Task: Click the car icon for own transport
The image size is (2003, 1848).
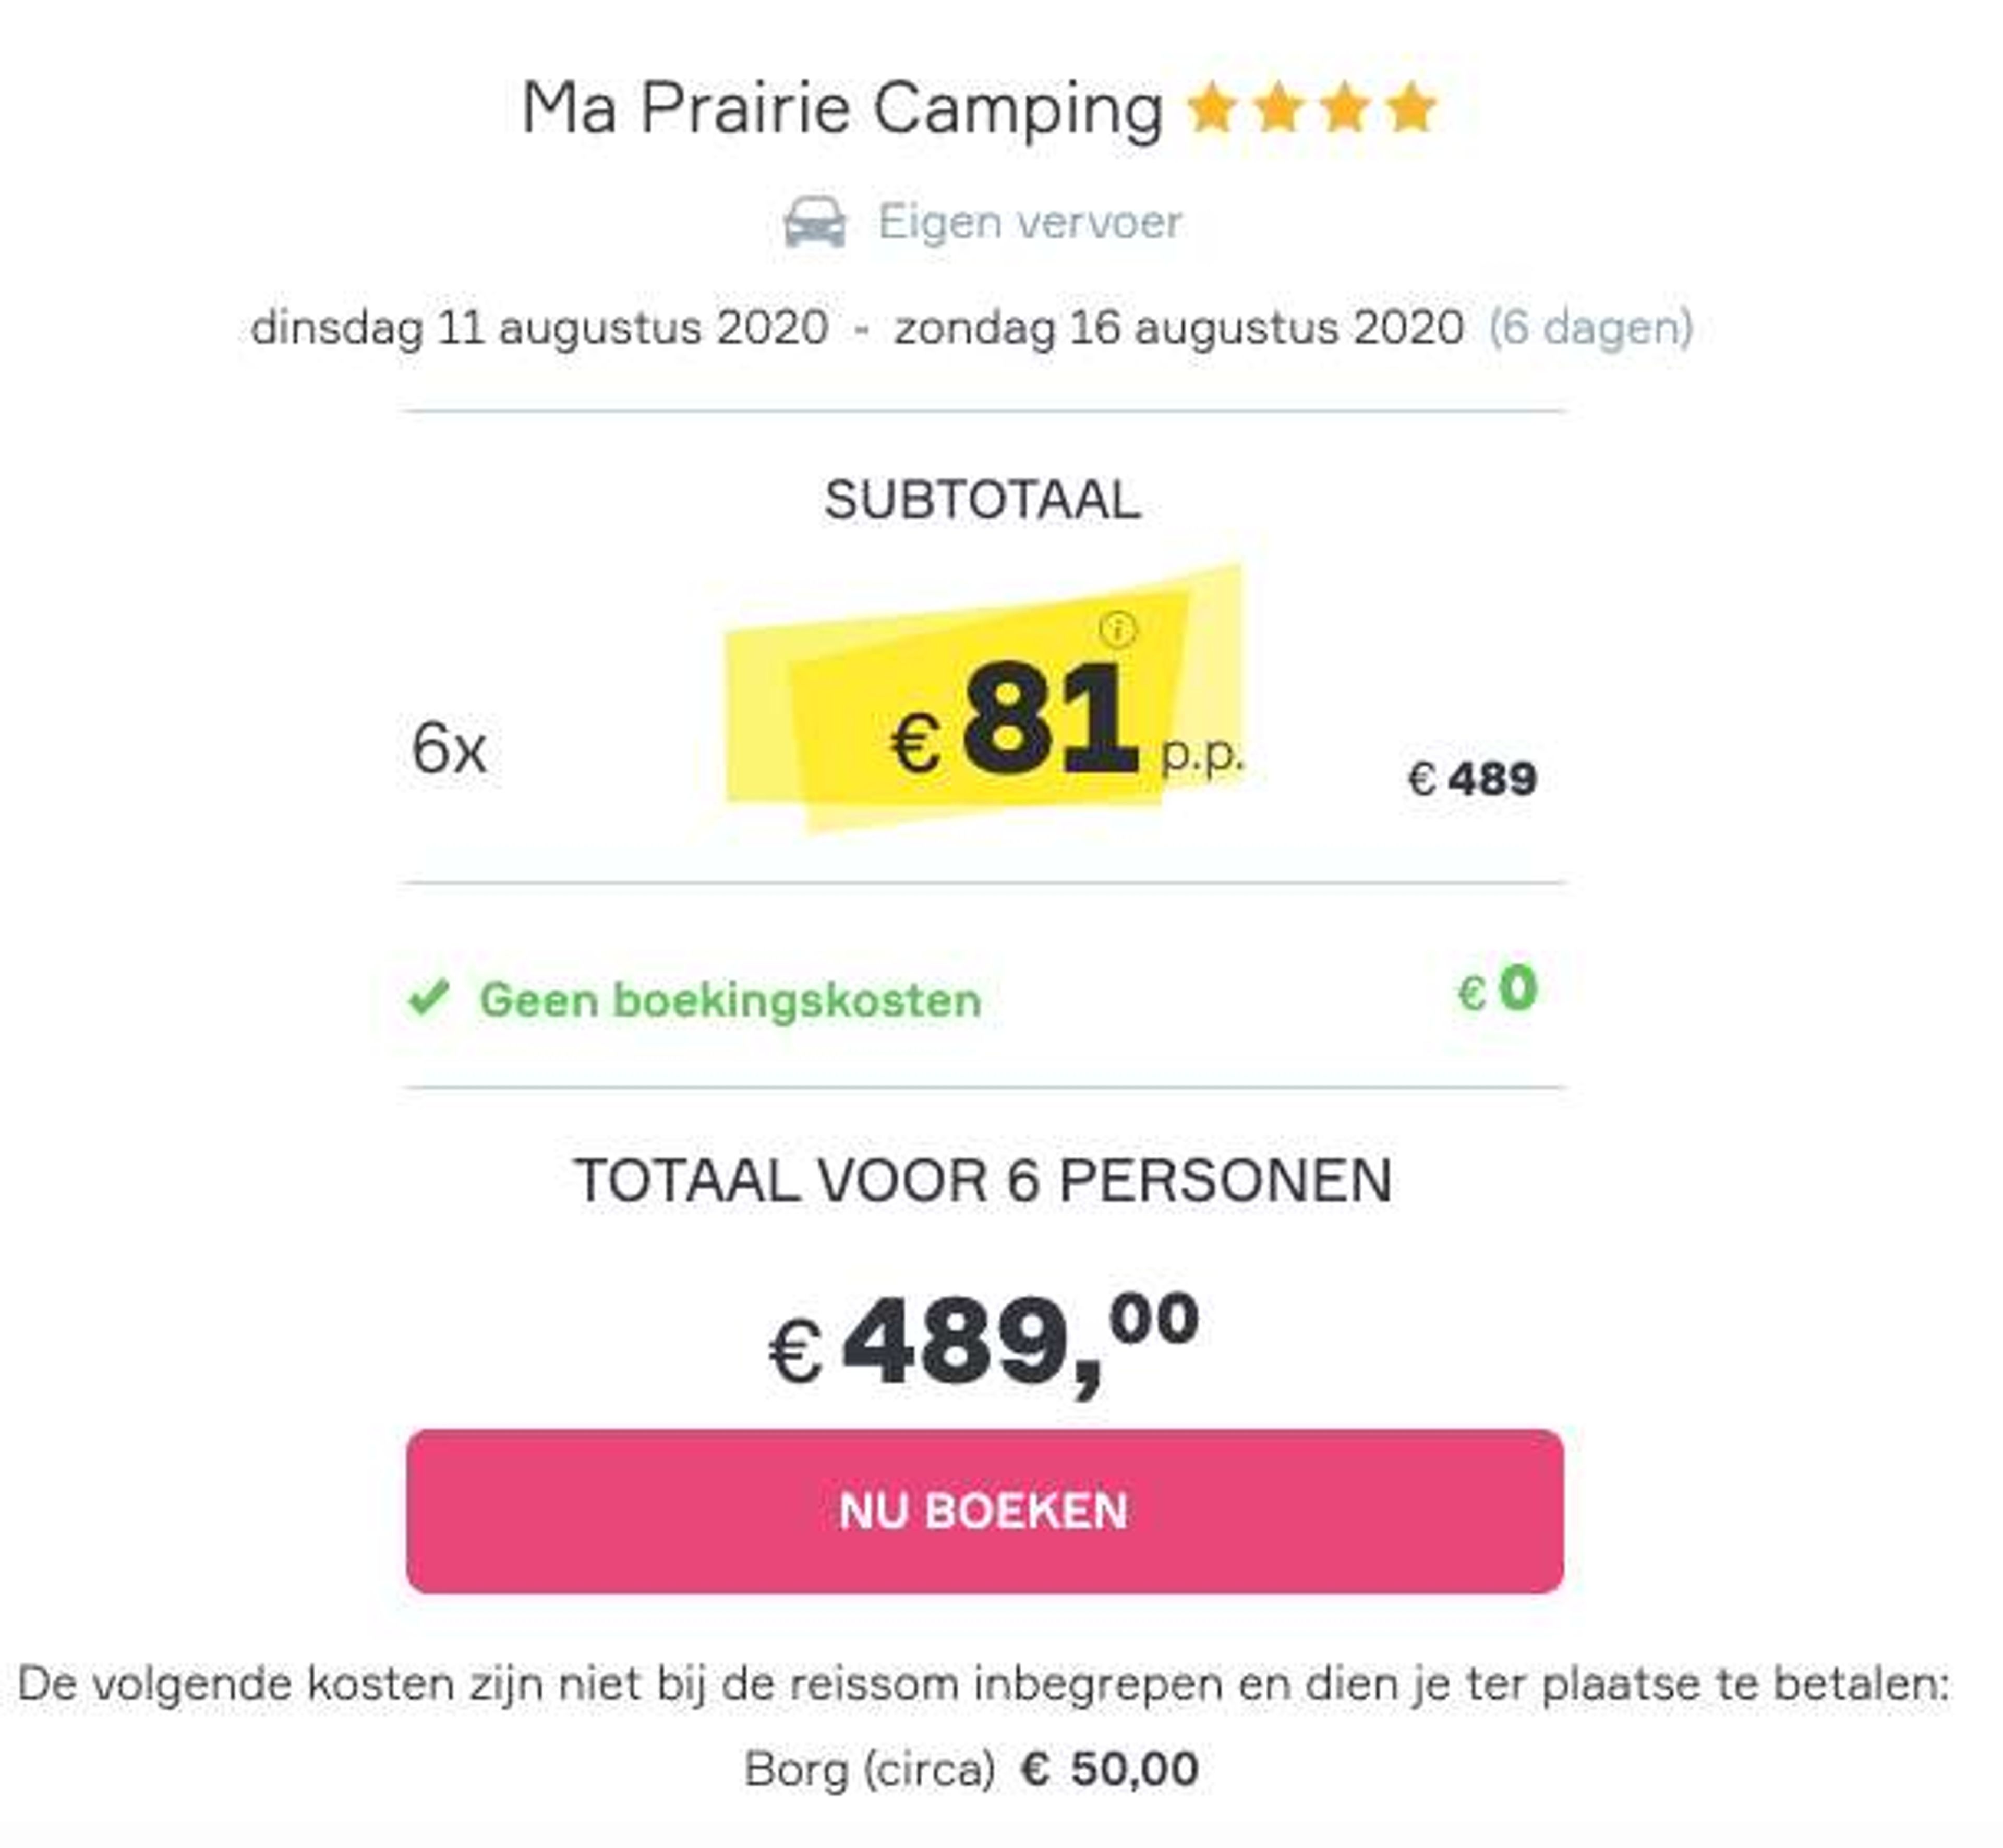Action: [x=814, y=221]
